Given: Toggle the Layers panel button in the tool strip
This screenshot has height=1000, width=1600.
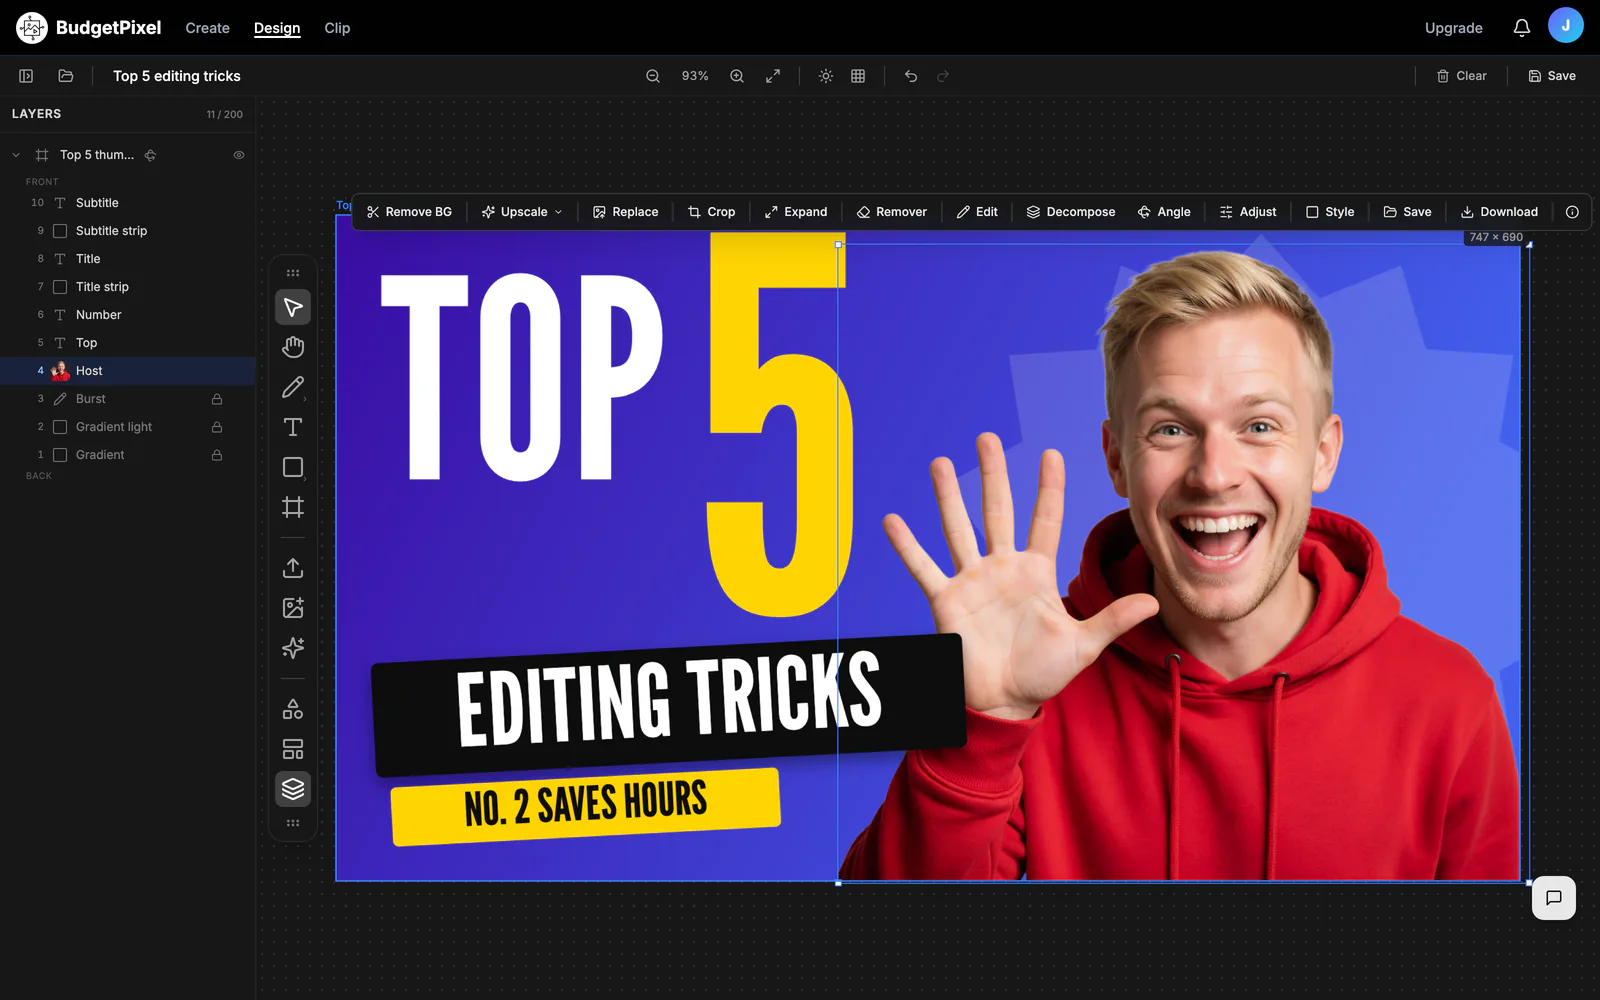Looking at the screenshot, I should pos(293,789).
